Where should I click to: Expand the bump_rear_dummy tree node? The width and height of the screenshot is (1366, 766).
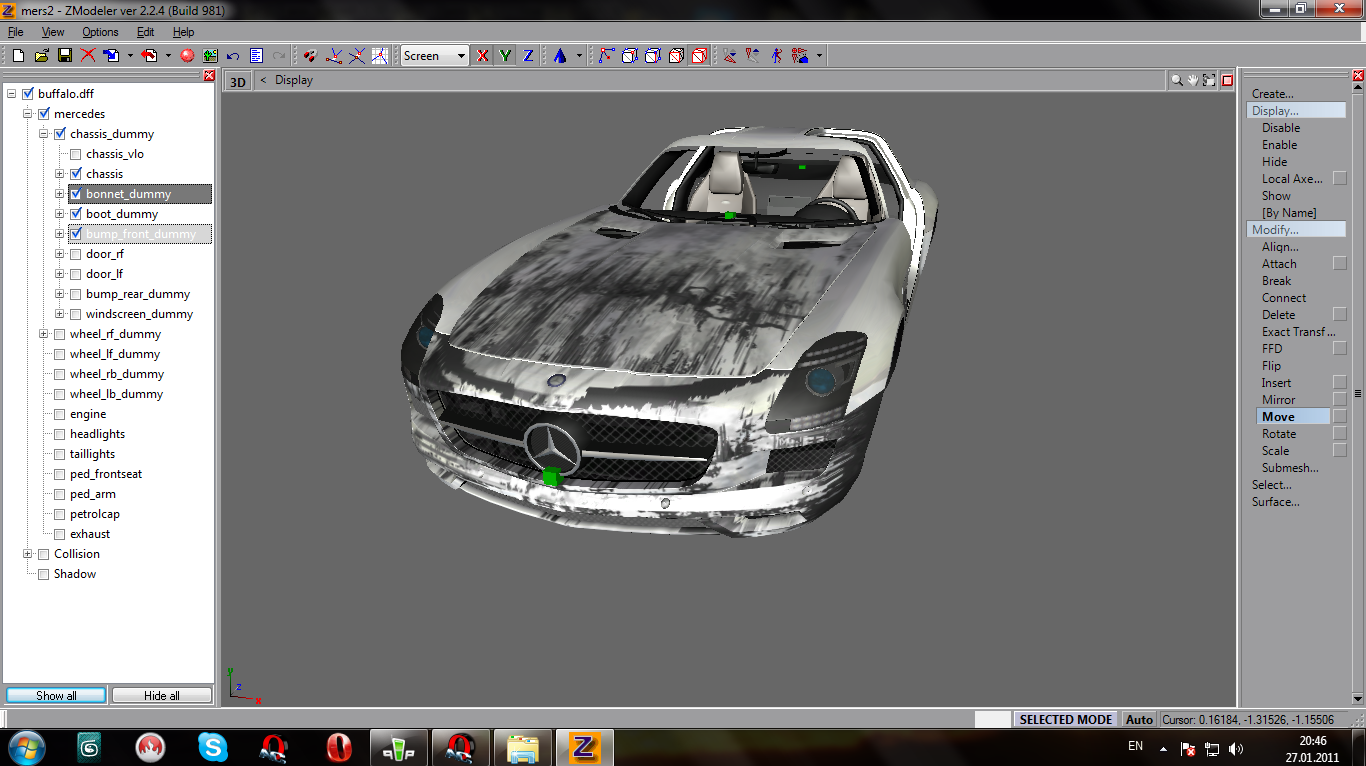point(60,294)
